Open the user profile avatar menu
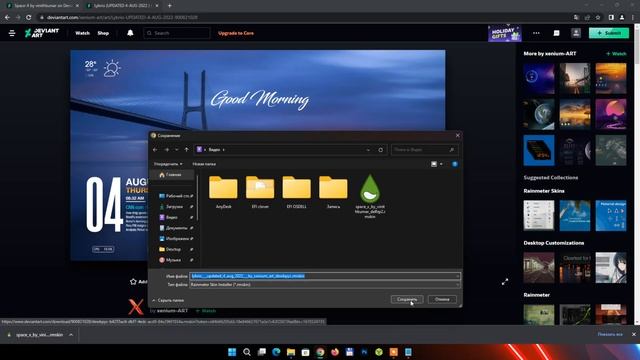 coord(576,33)
